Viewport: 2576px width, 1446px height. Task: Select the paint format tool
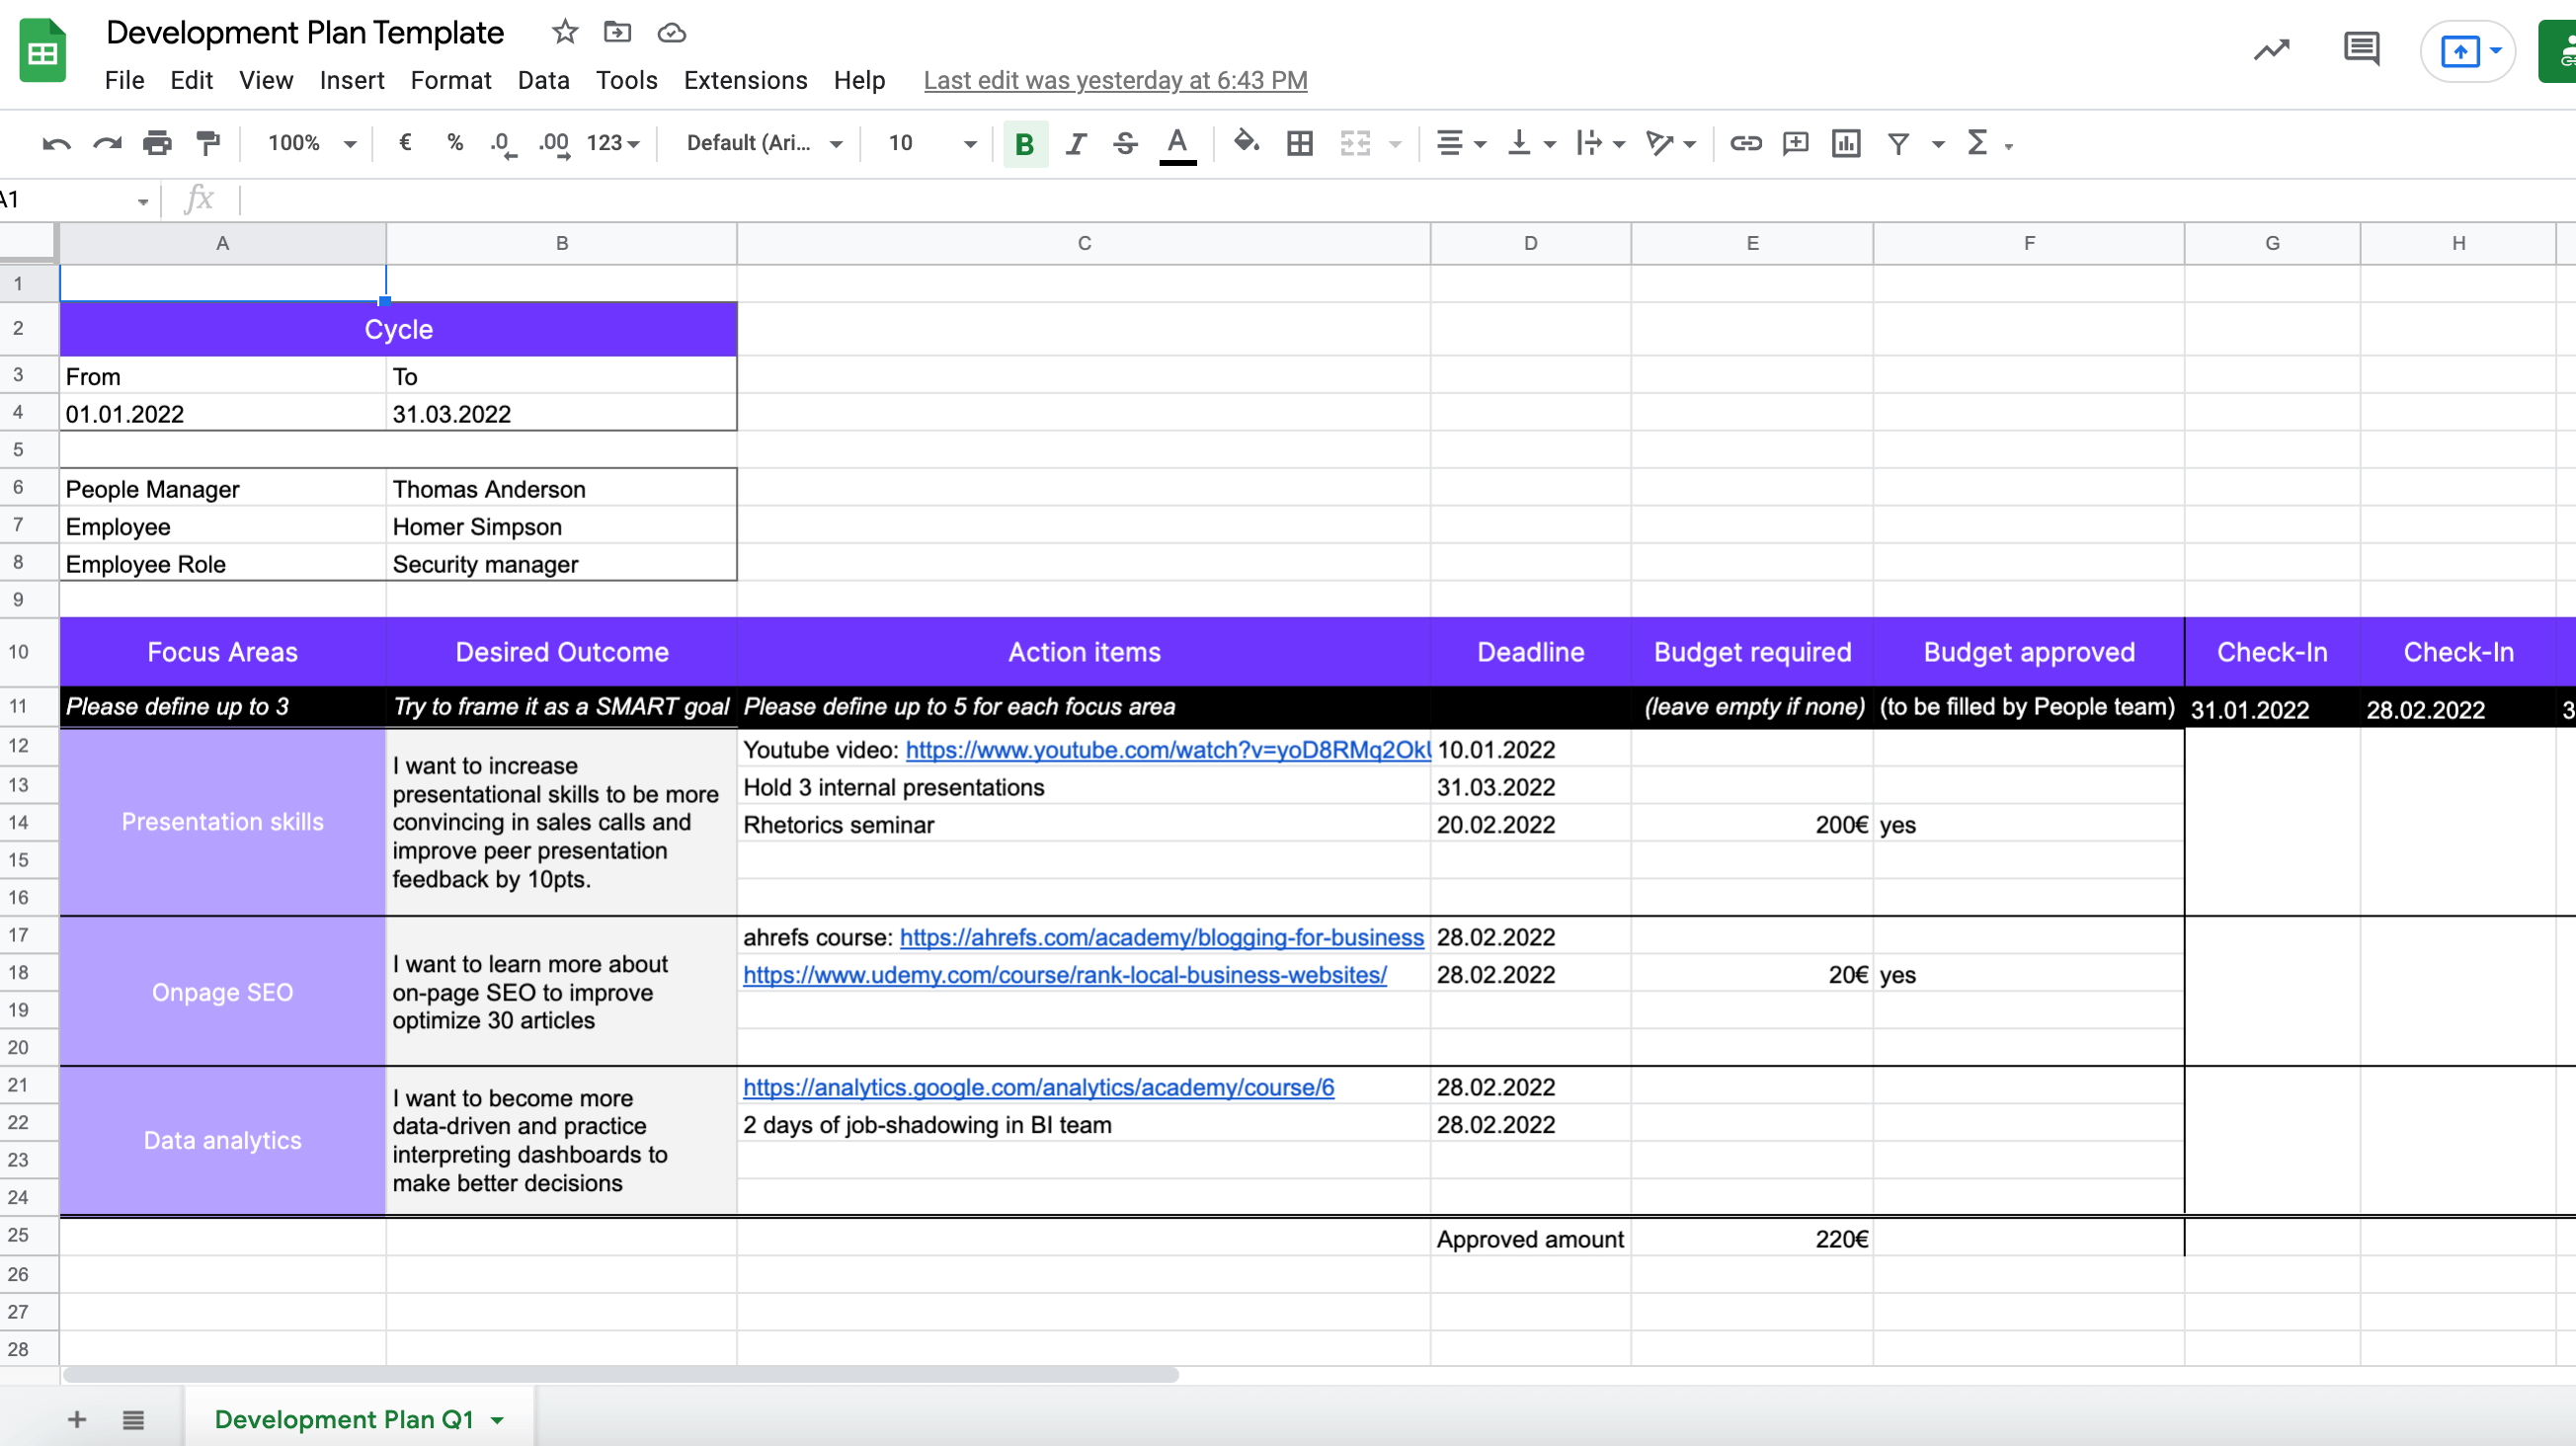tap(207, 144)
